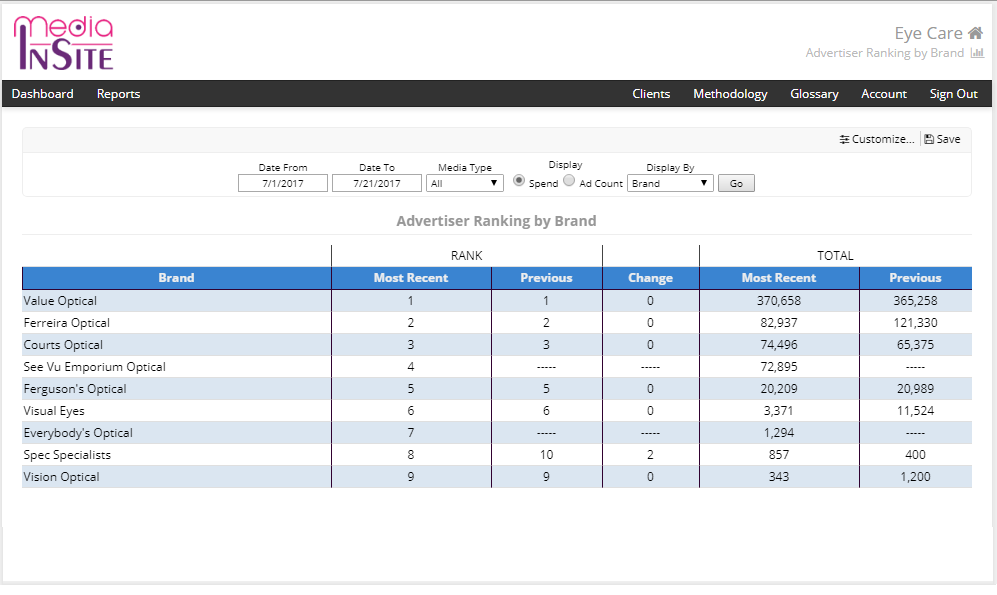Click the Save floppy disk icon

click(x=929, y=139)
